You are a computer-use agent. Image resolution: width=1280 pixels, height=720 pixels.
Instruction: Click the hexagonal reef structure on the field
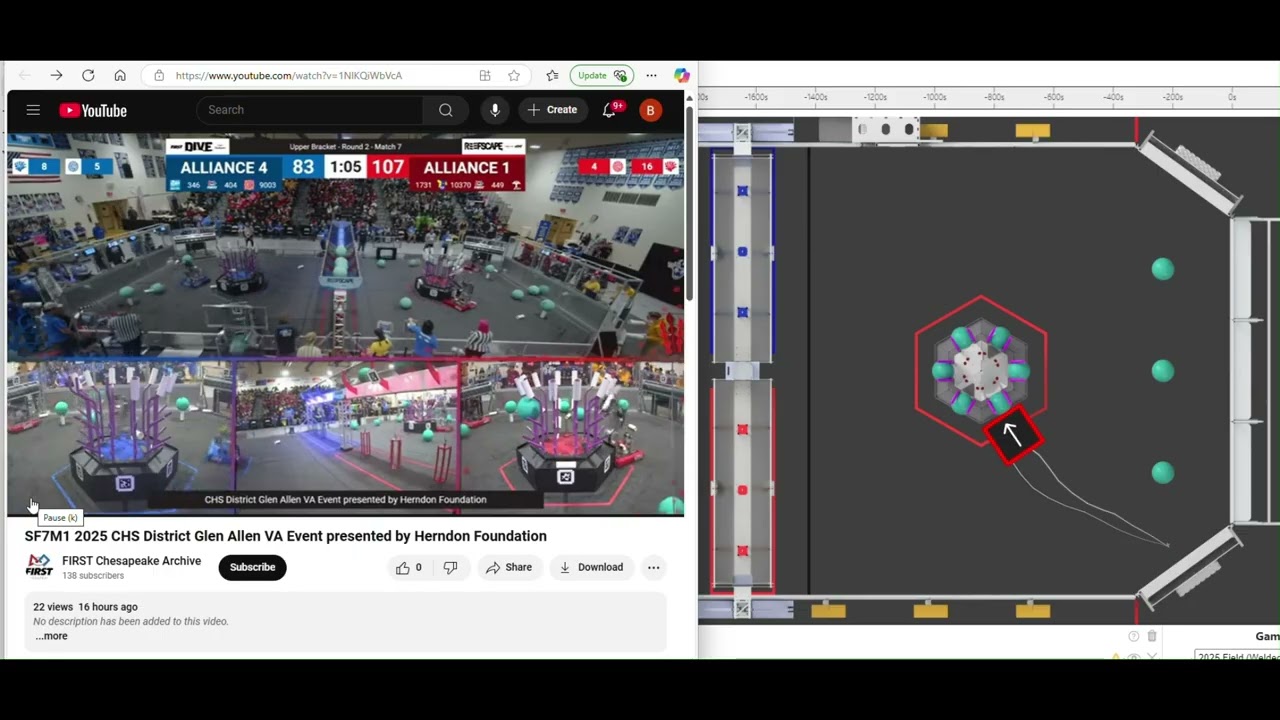coord(981,369)
